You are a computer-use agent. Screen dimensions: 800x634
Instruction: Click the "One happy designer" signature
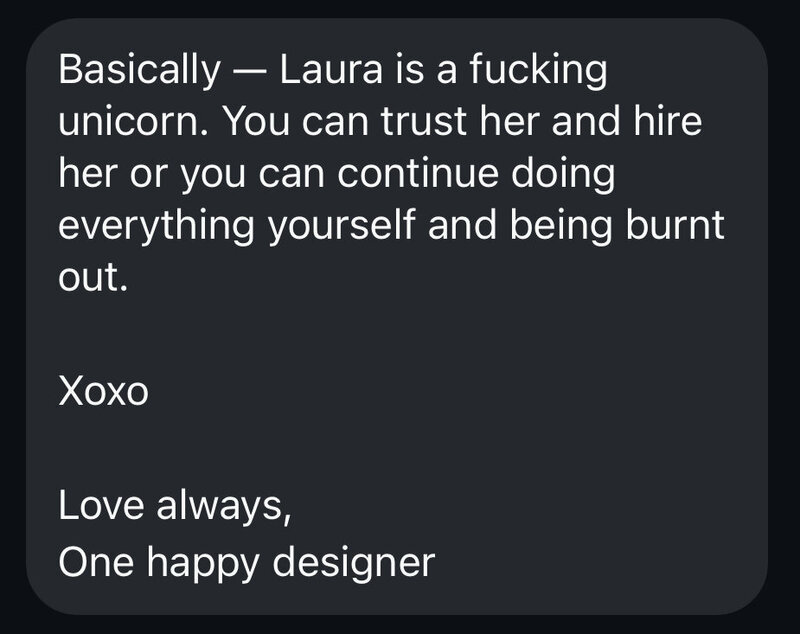pos(246,563)
